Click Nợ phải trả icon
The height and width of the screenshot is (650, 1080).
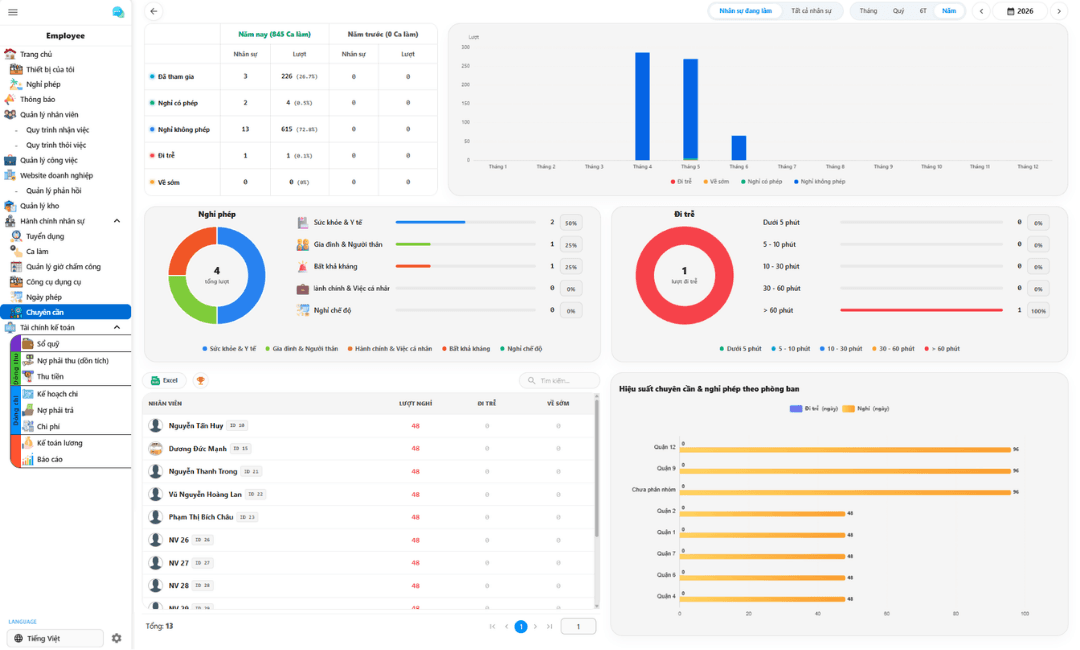click(x=28, y=410)
